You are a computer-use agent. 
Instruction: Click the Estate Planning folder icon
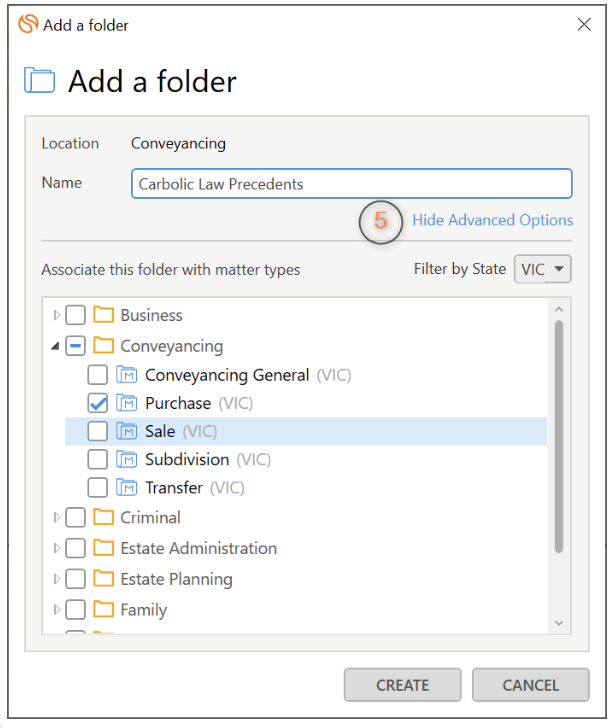[103, 579]
